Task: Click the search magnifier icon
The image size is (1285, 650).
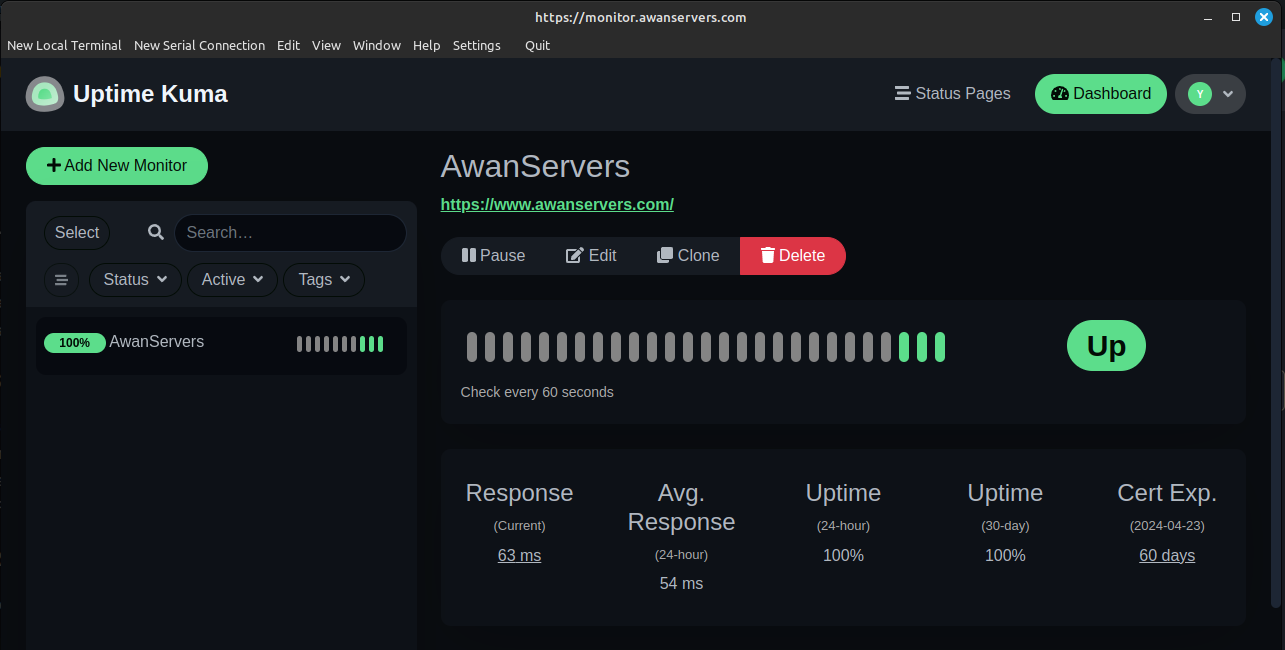Action: pyautogui.click(x=155, y=232)
